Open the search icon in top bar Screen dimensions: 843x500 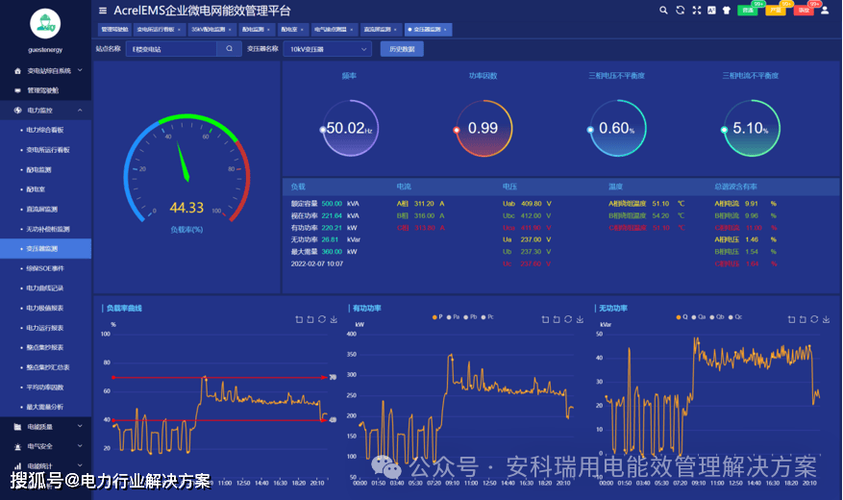coord(663,10)
